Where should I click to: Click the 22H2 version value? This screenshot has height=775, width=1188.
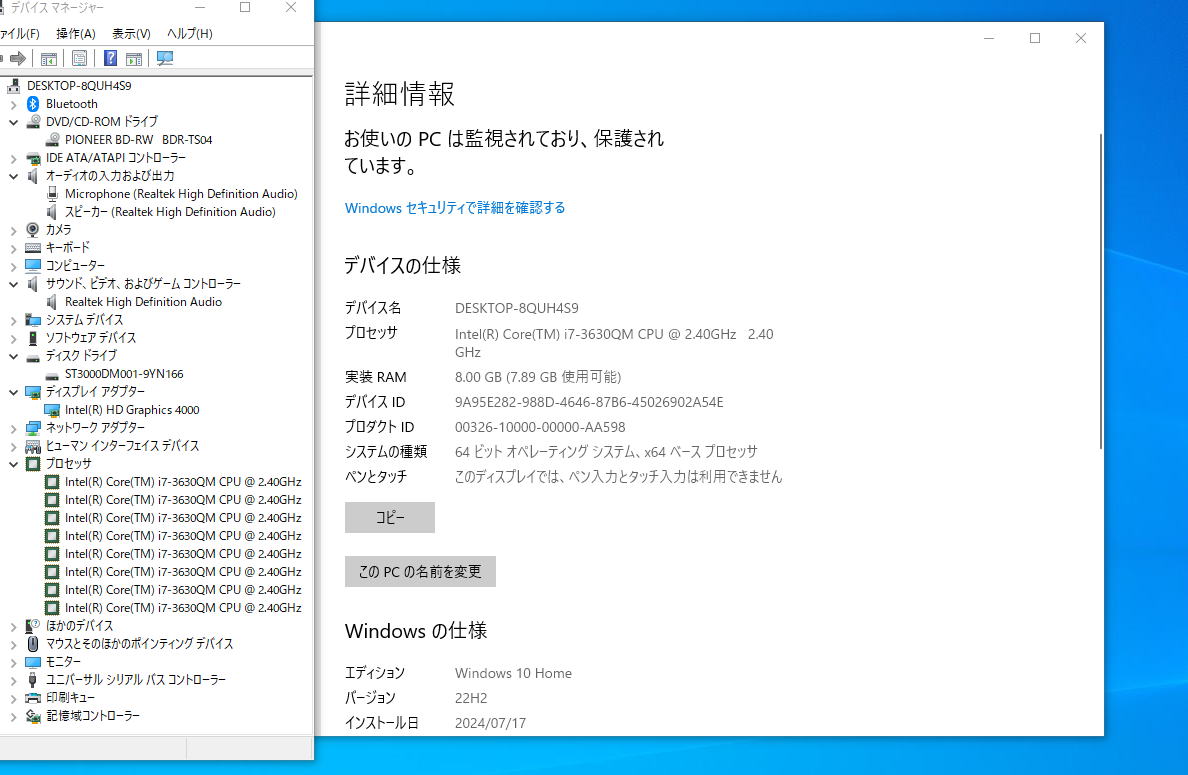(x=471, y=698)
